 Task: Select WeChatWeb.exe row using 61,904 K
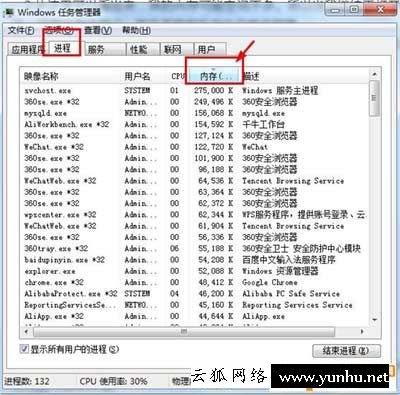pos(195,226)
